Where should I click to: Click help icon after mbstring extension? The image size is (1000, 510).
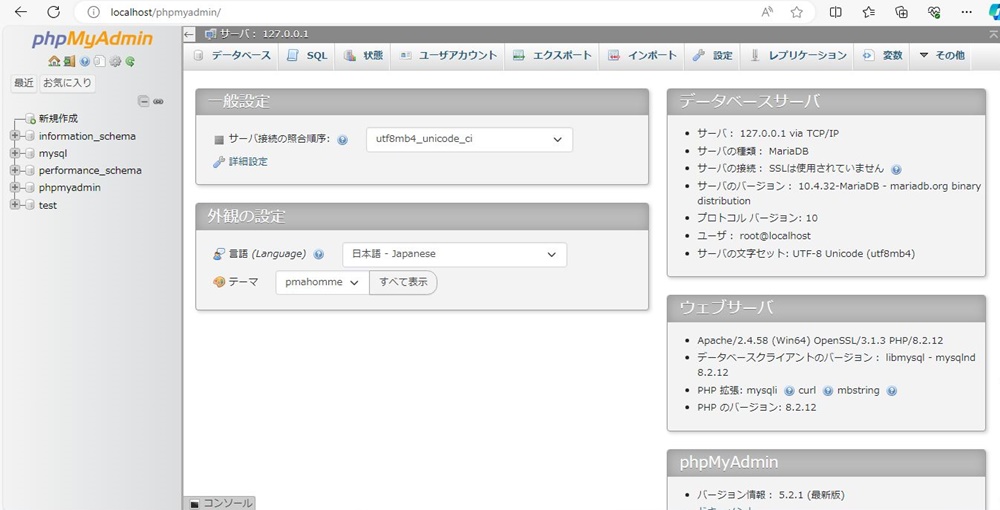tap(892, 390)
